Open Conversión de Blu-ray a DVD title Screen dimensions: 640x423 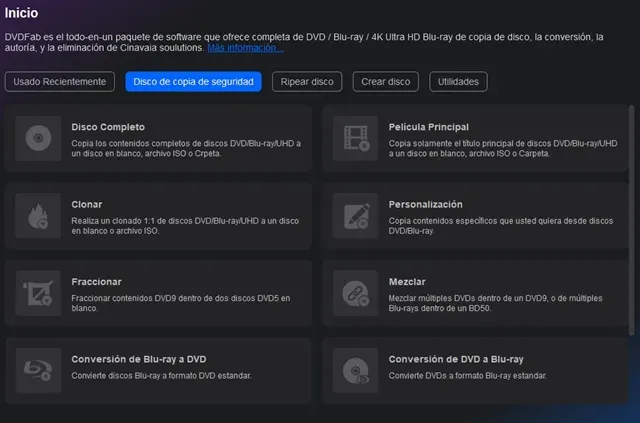[x=139, y=359]
